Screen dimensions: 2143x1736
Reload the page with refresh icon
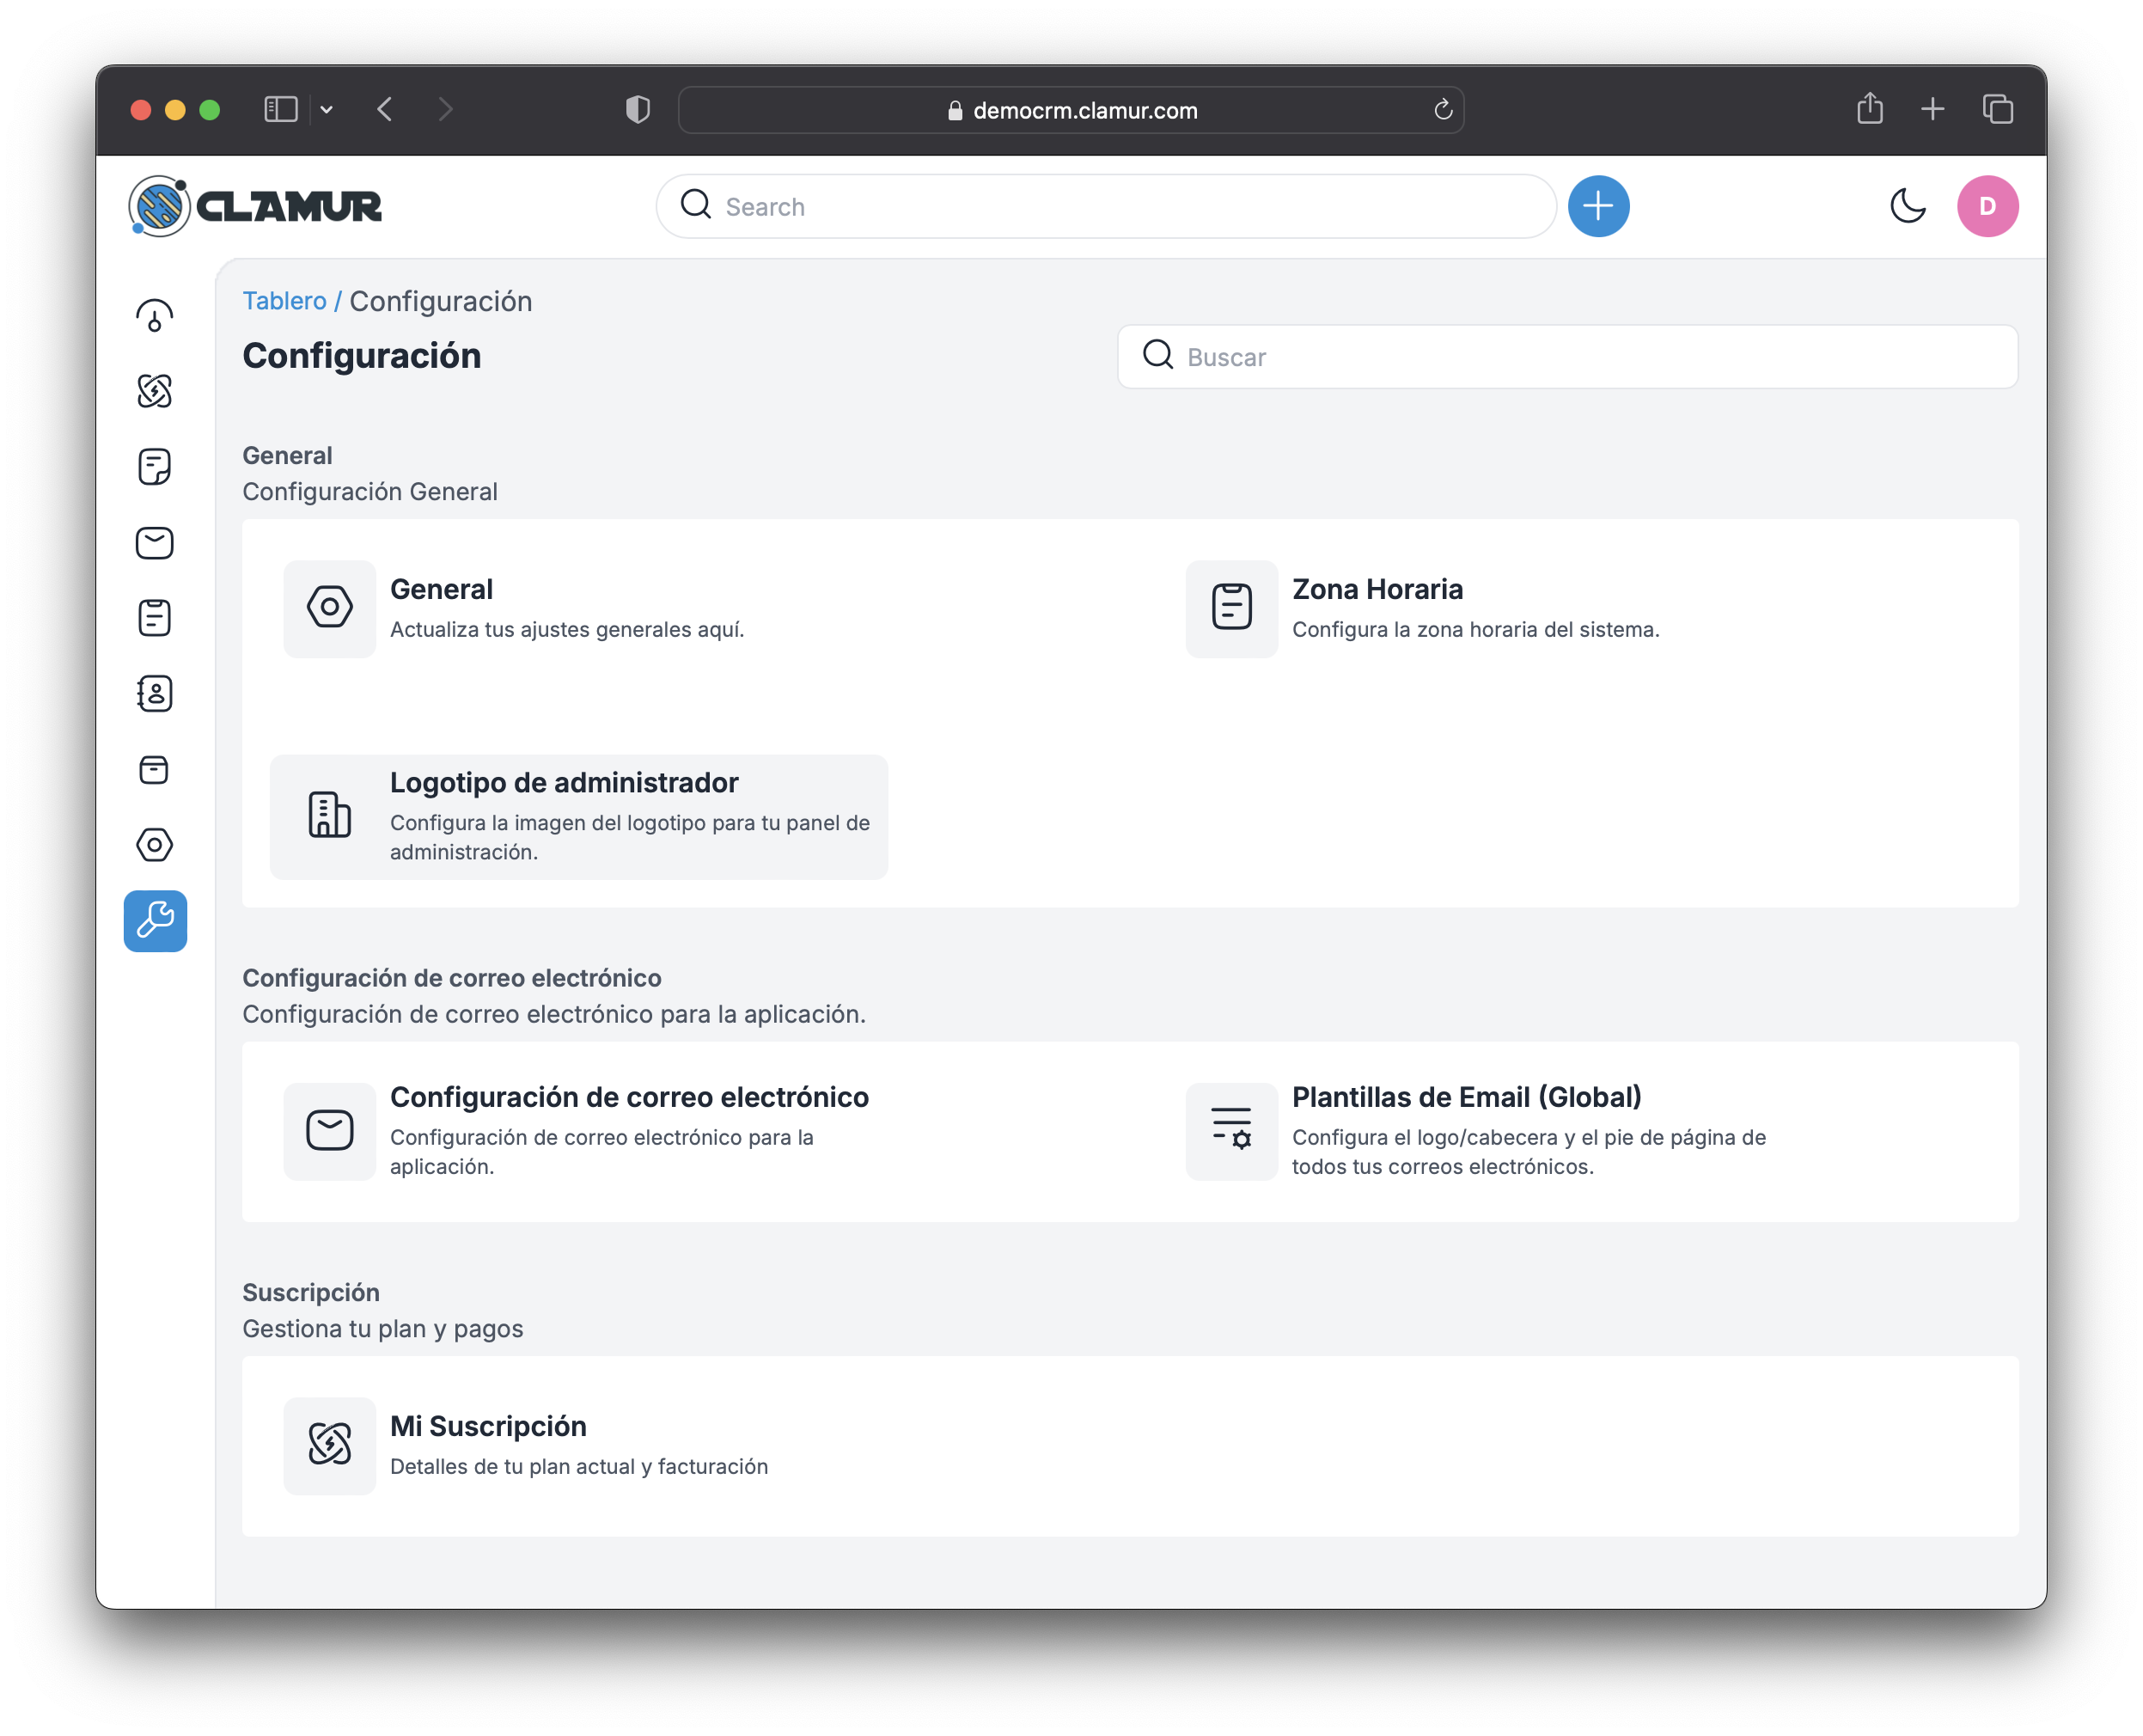(1442, 110)
